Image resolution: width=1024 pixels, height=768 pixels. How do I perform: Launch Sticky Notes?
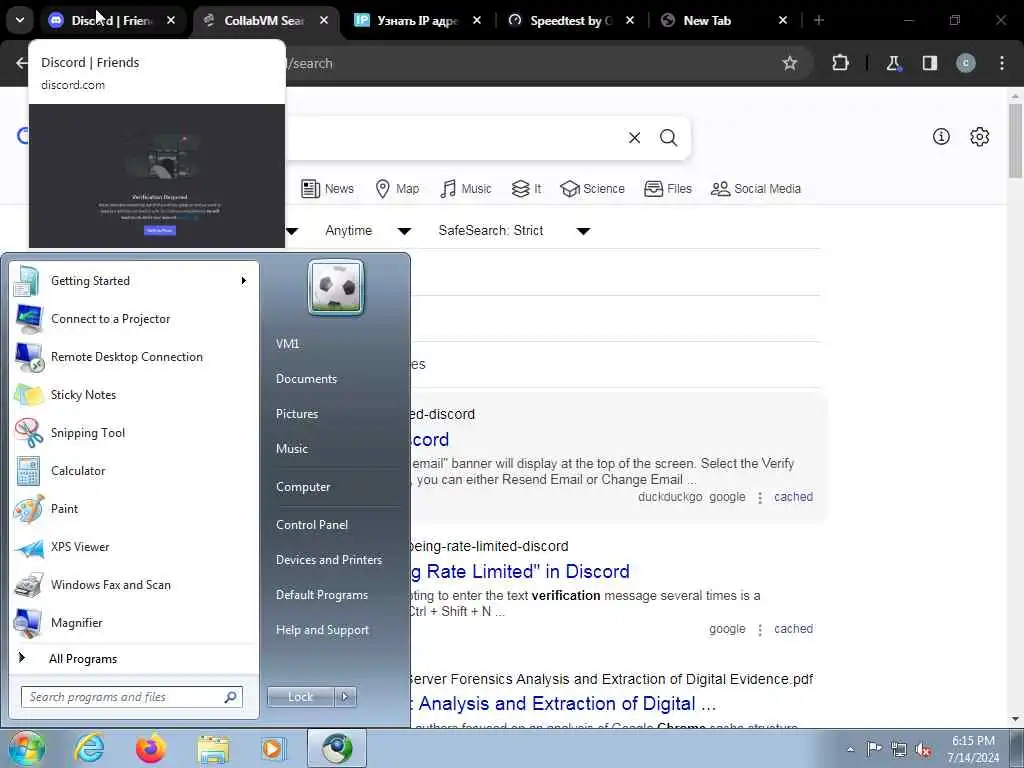[x=134, y=394]
